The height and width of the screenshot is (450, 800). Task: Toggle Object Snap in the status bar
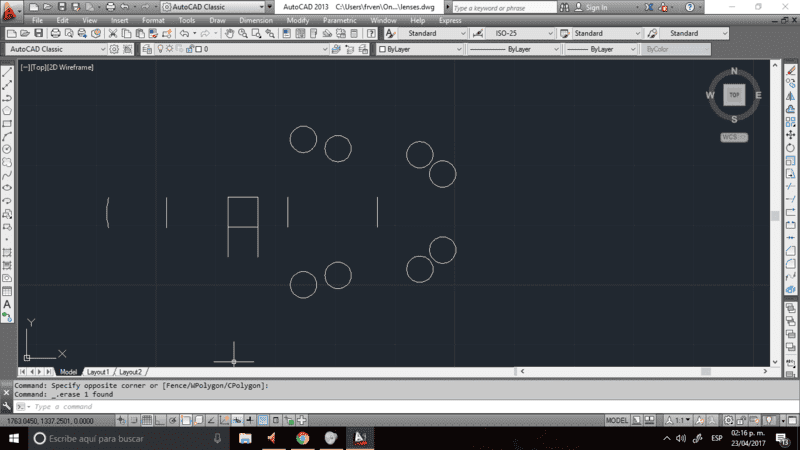tap(186, 420)
